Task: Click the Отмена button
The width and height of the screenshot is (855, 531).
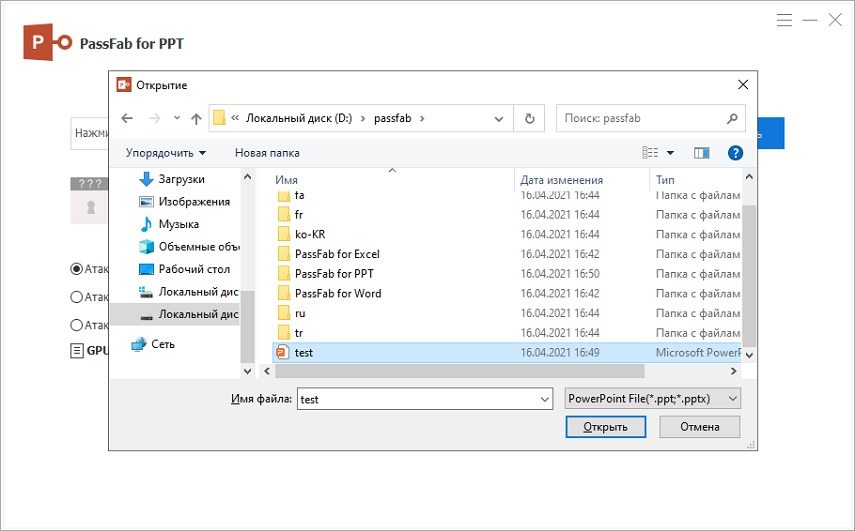Action: point(699,427)
